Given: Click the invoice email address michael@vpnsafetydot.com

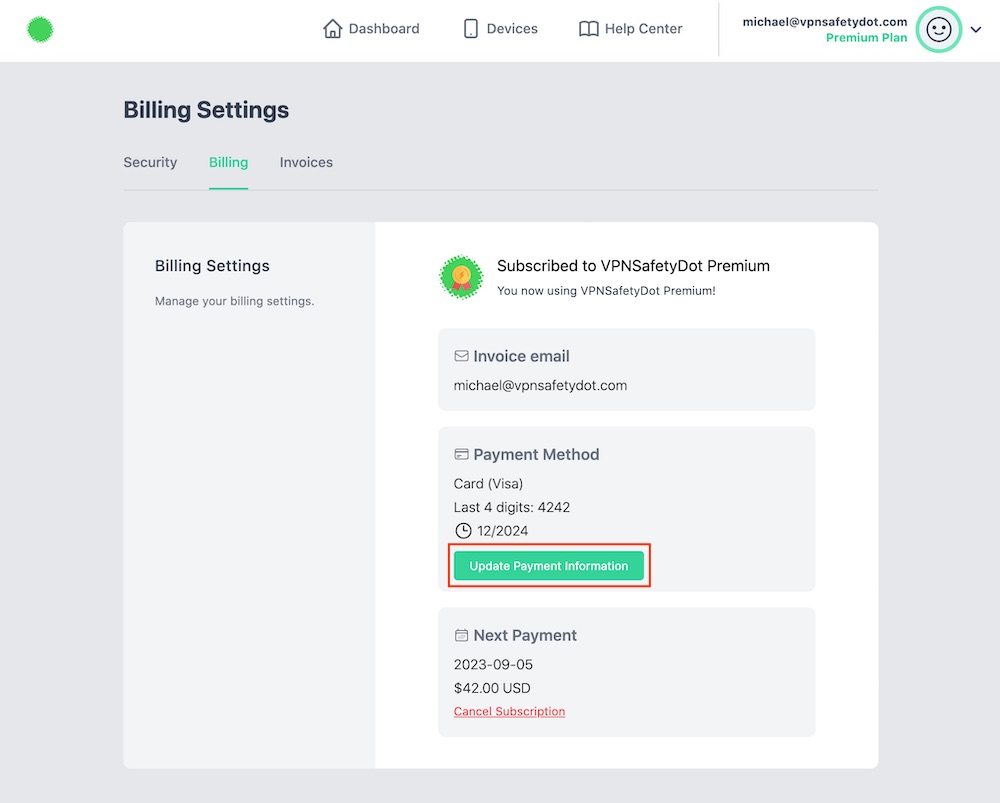Looking at the screenshot, I should pyautogui.click(x=540, y=385).
